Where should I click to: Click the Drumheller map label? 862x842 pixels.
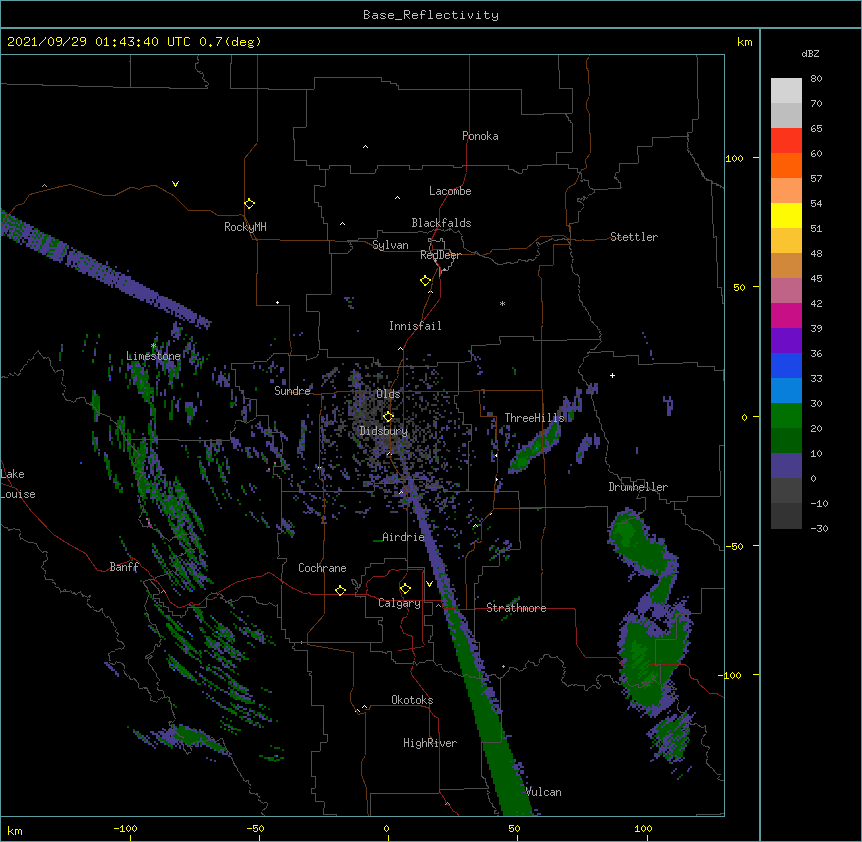click(638, 487)
